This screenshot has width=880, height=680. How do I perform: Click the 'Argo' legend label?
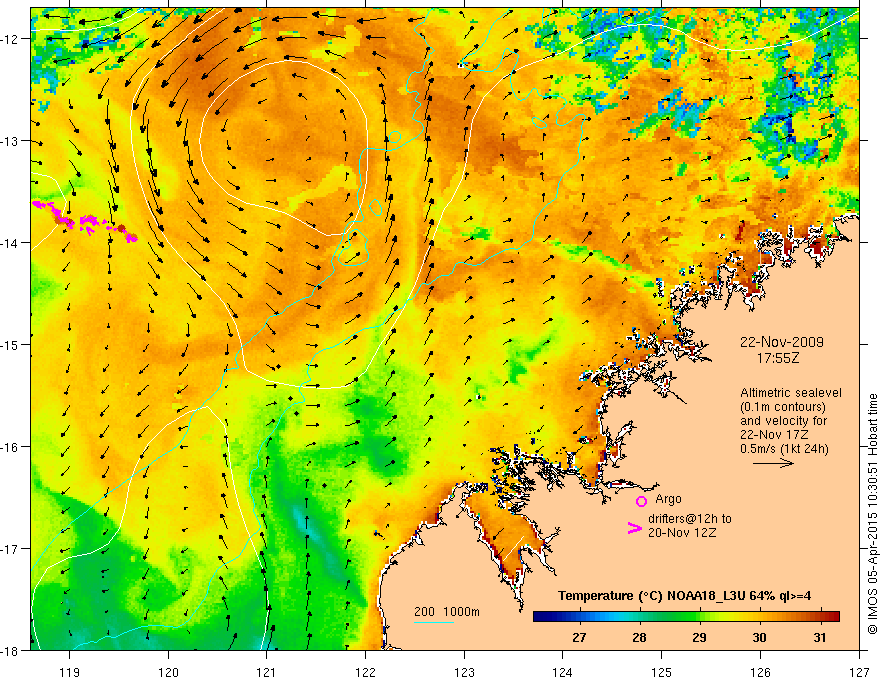(x=668, y=499)
